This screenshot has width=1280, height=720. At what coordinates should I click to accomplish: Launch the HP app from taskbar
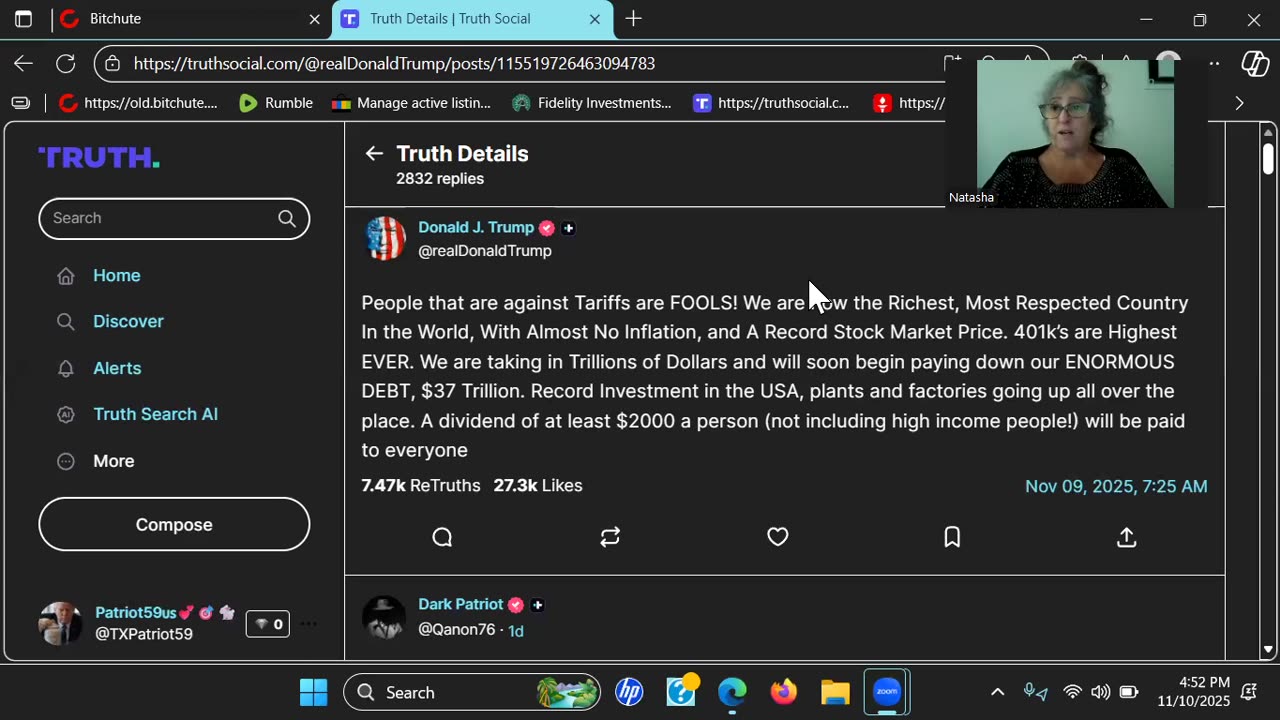pos(629,692)
